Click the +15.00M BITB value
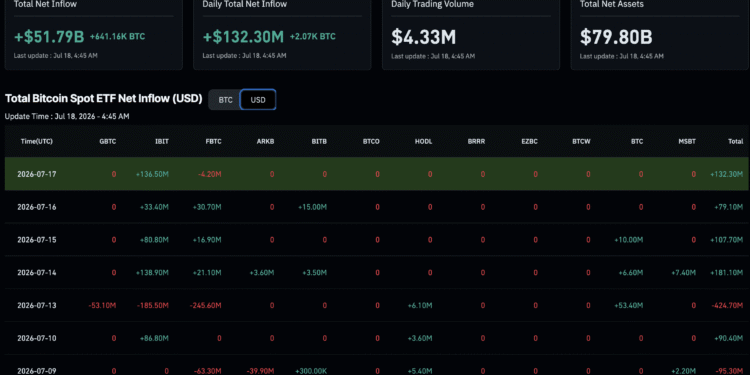This screenshot has height=375, width=750. click(312, 207)
